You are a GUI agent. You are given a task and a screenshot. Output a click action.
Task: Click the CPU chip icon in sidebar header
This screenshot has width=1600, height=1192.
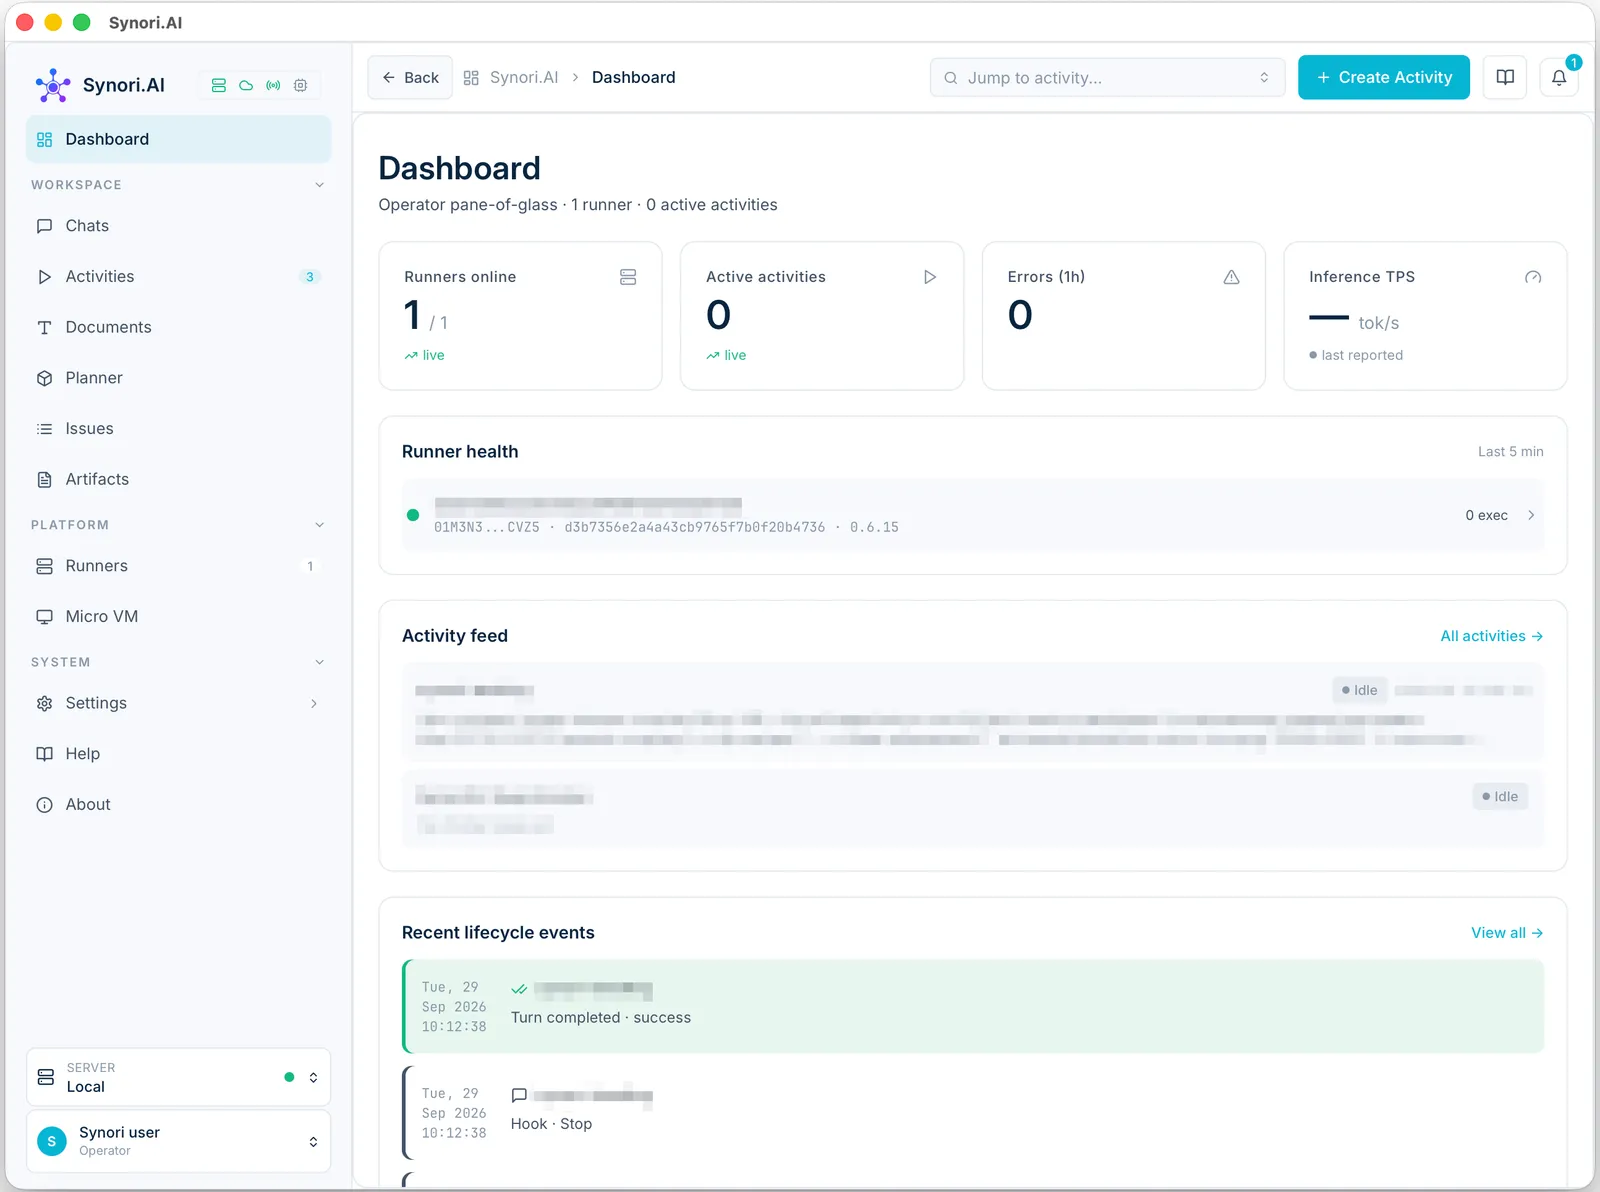click(x=300, y=86)
